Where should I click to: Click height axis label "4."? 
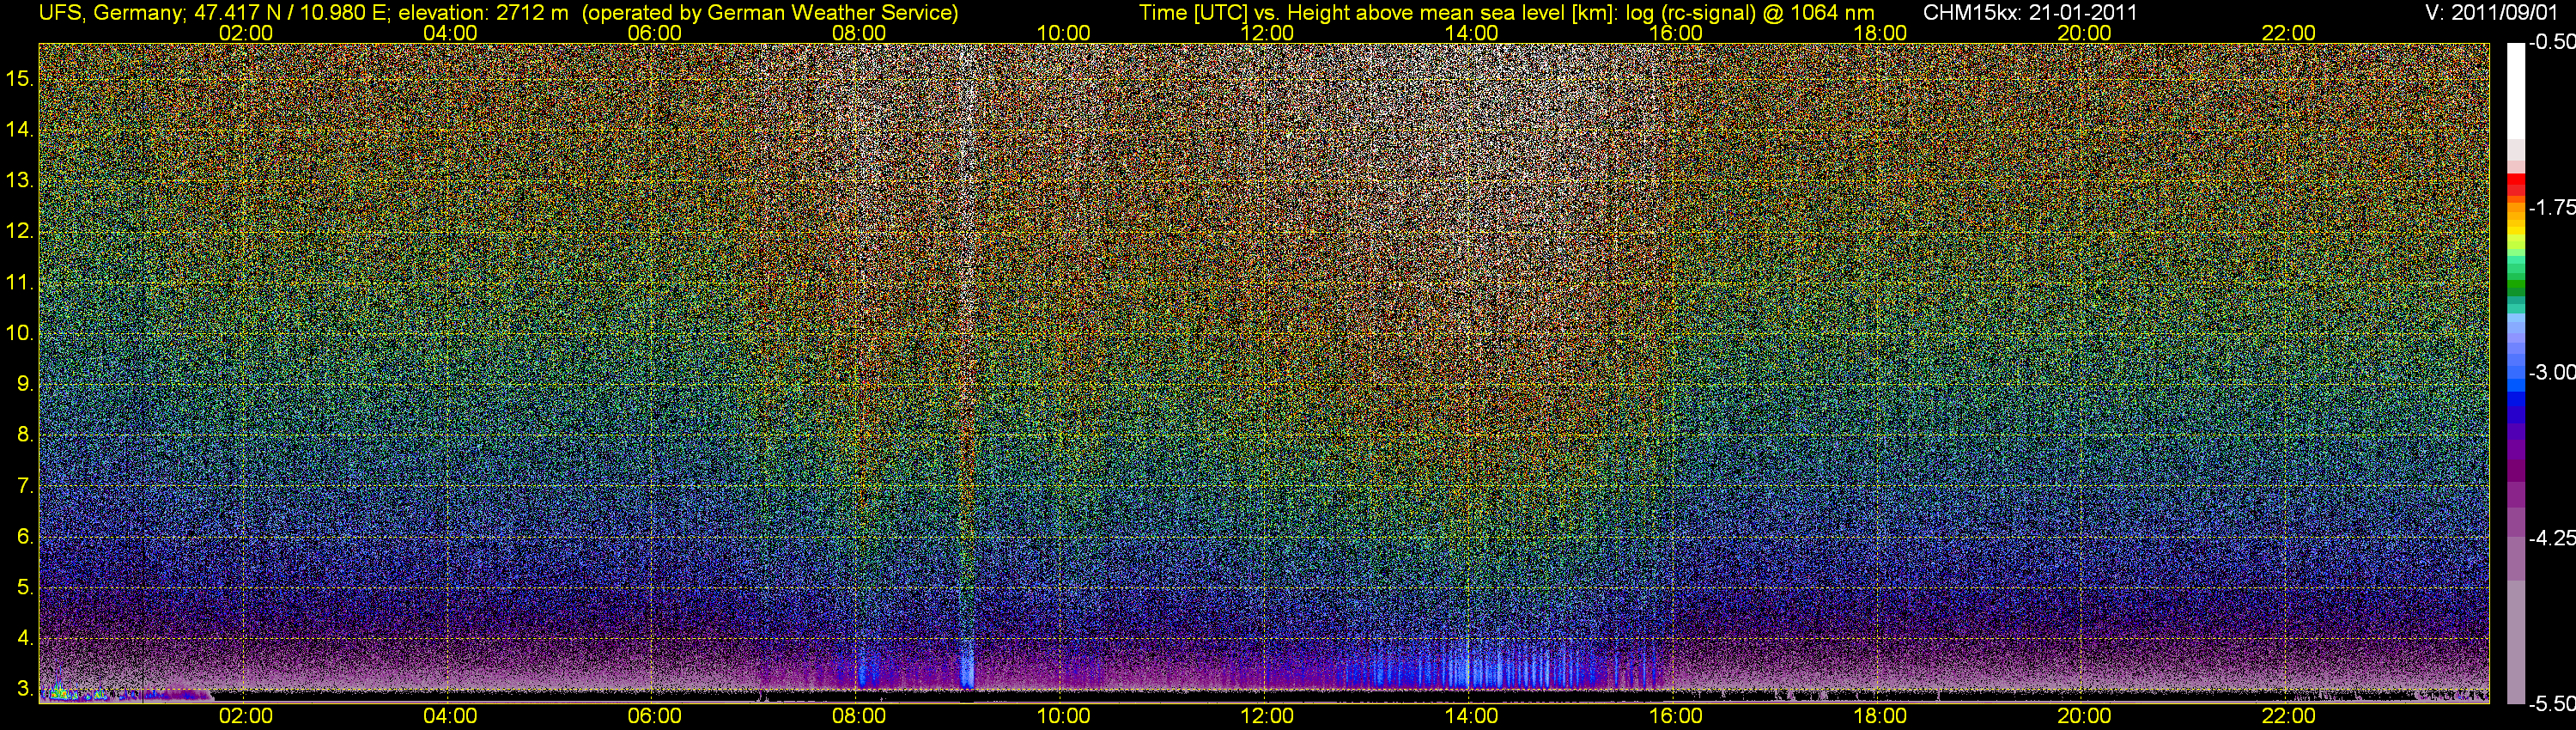pos(25,638)
